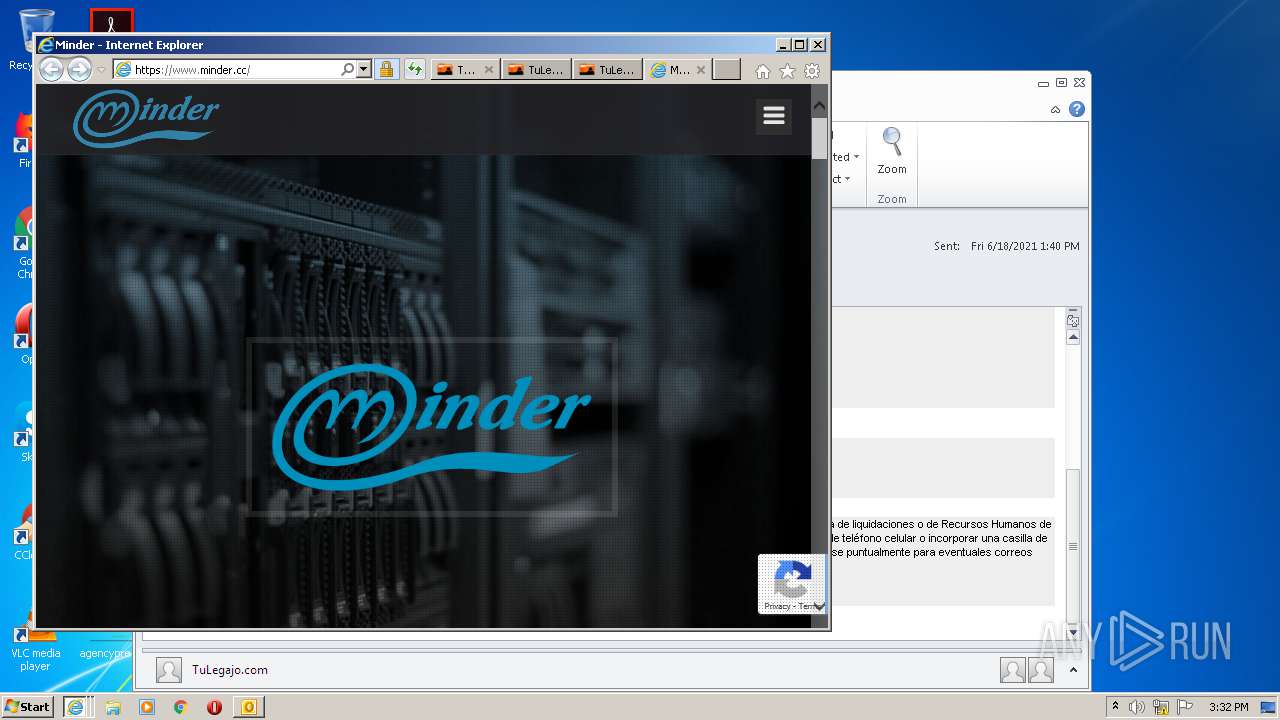Click the Opera taskbar icon
Viewport: 1280px width, 720px height.
[x=214, y=707]
